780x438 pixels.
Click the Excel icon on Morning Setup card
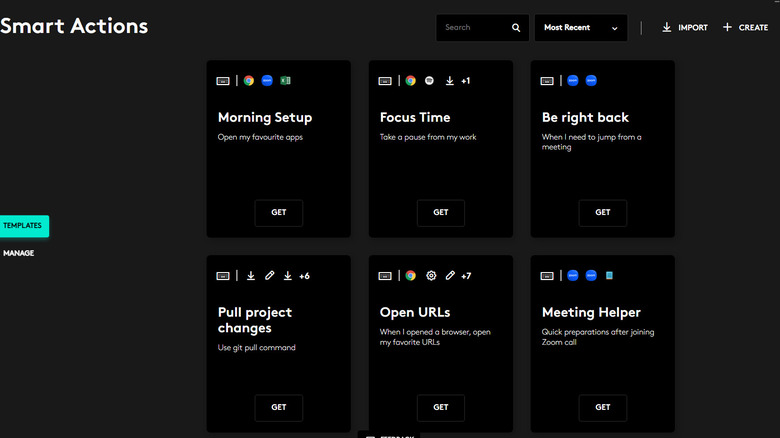coord(285,80)
